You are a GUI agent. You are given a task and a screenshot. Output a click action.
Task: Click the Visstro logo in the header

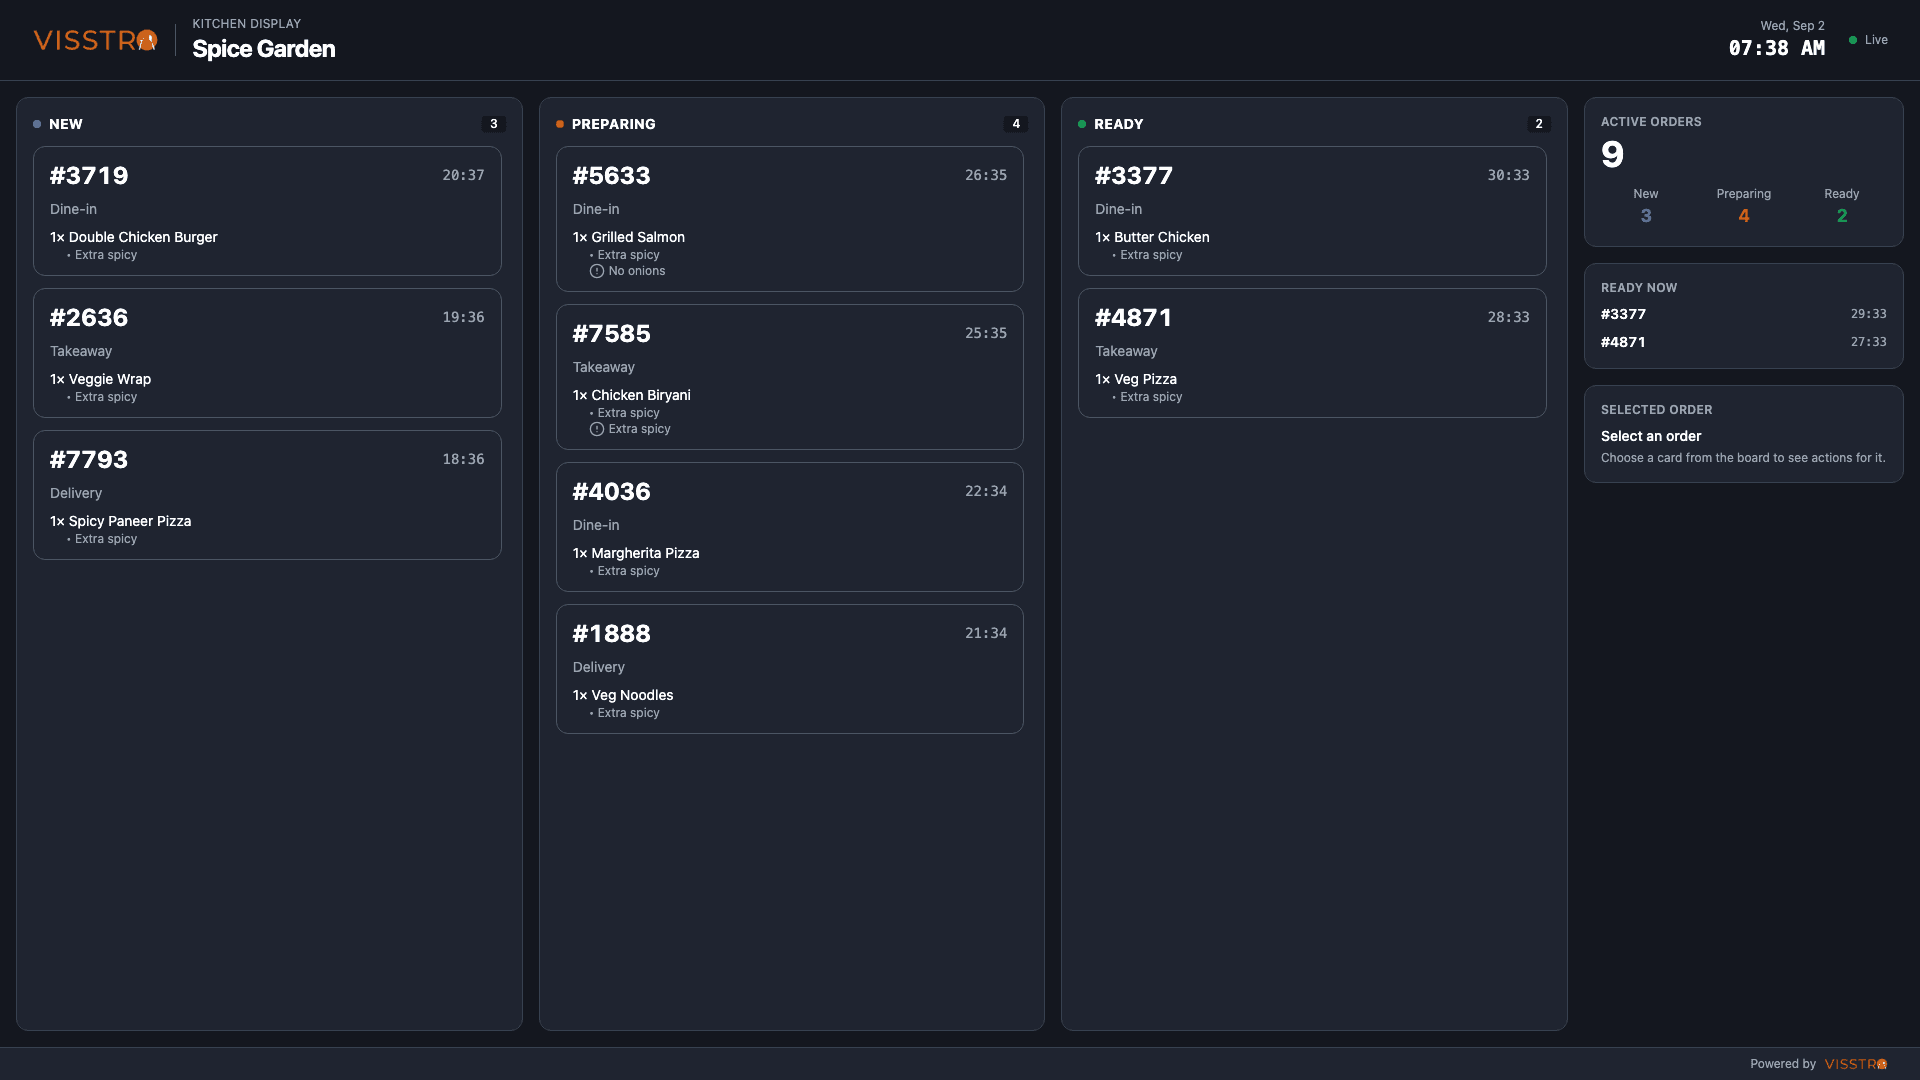[95, 40]
